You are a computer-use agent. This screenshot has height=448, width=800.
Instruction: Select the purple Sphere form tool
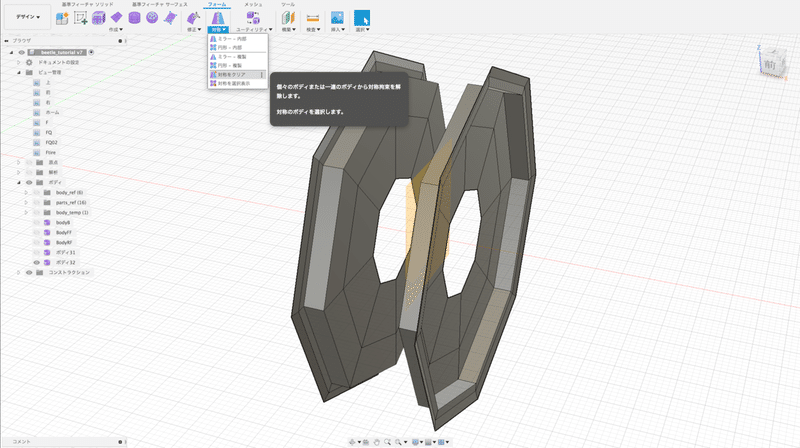pos(152,18)
